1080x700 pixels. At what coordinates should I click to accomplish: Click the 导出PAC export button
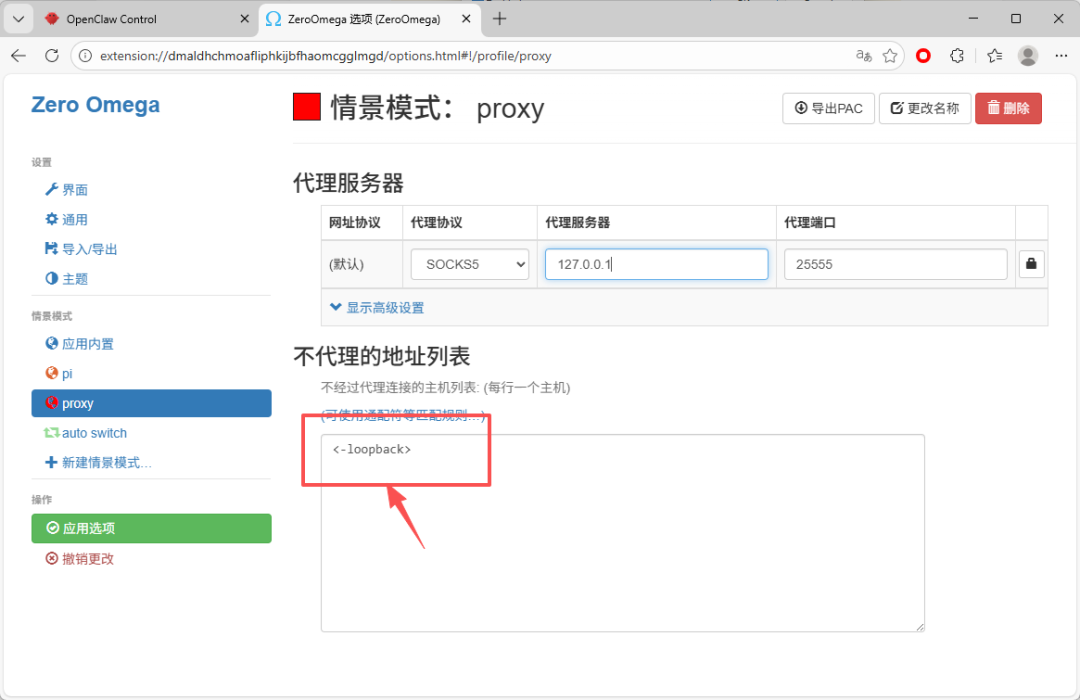pos(828,108)
